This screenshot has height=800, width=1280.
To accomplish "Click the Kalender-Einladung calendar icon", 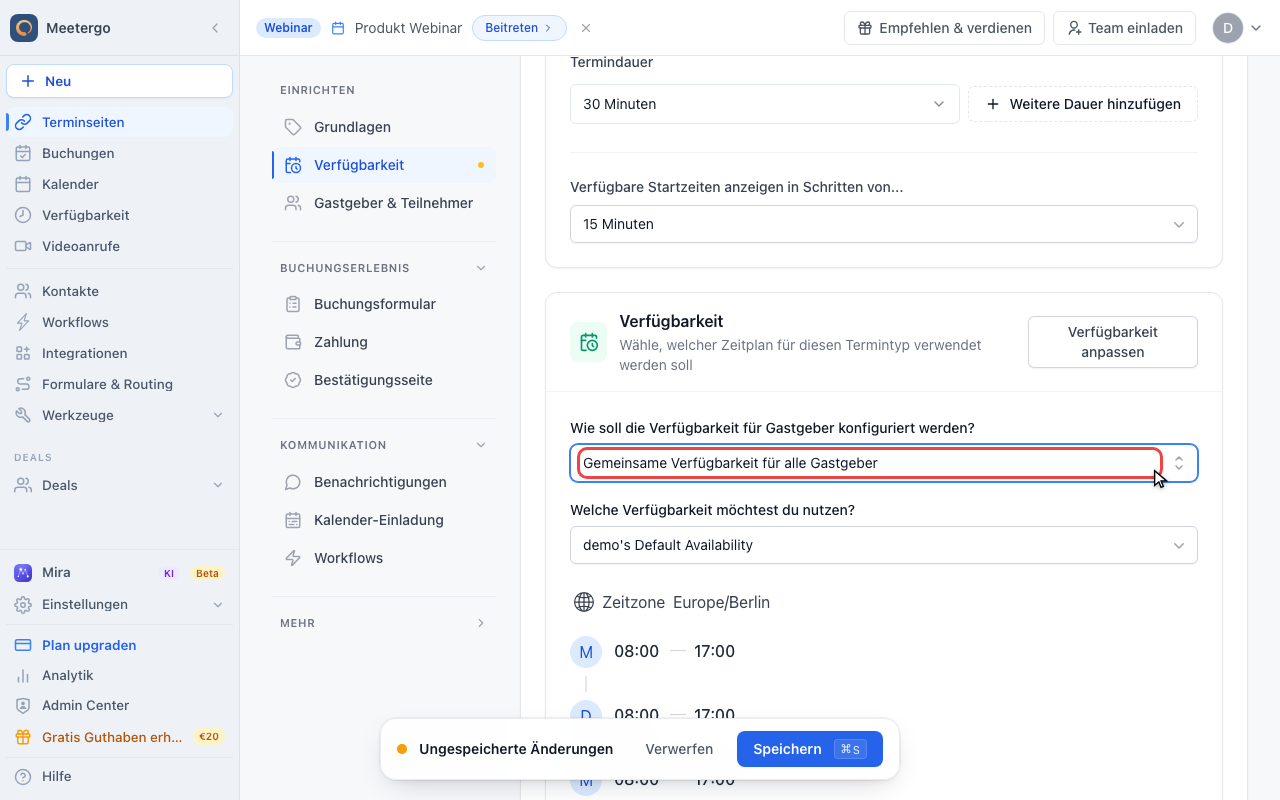I will pyautogui.click(x=293, y=520).
